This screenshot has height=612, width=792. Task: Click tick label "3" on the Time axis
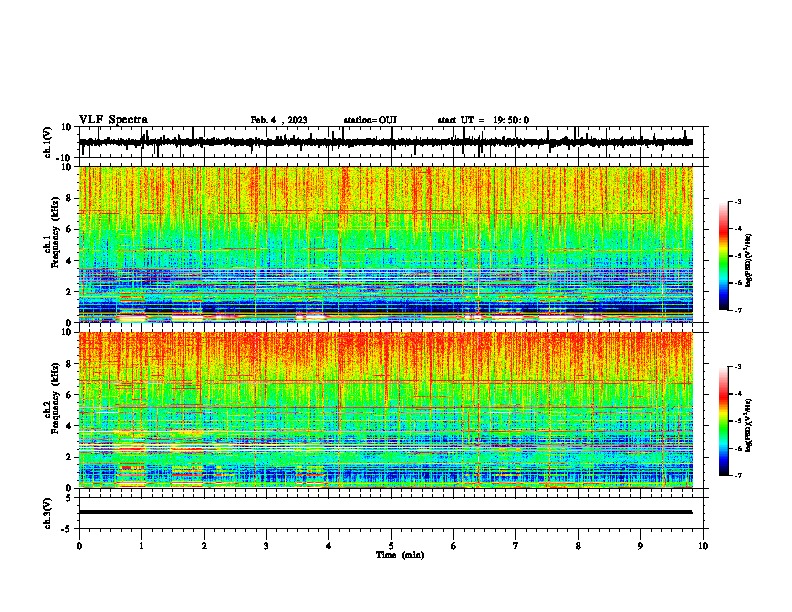(266, 546)
